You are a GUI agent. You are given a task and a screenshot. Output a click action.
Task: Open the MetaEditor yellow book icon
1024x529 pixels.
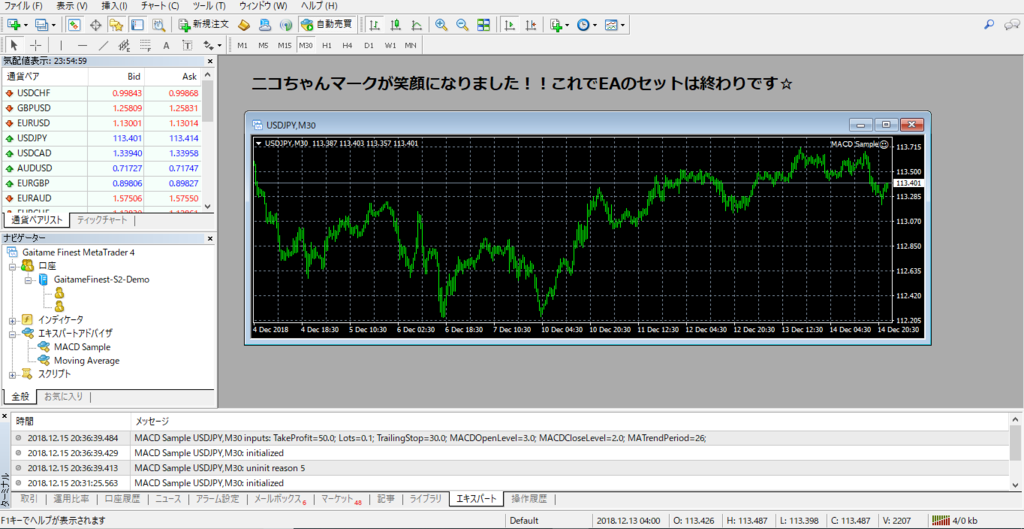[x=244, y=25]
